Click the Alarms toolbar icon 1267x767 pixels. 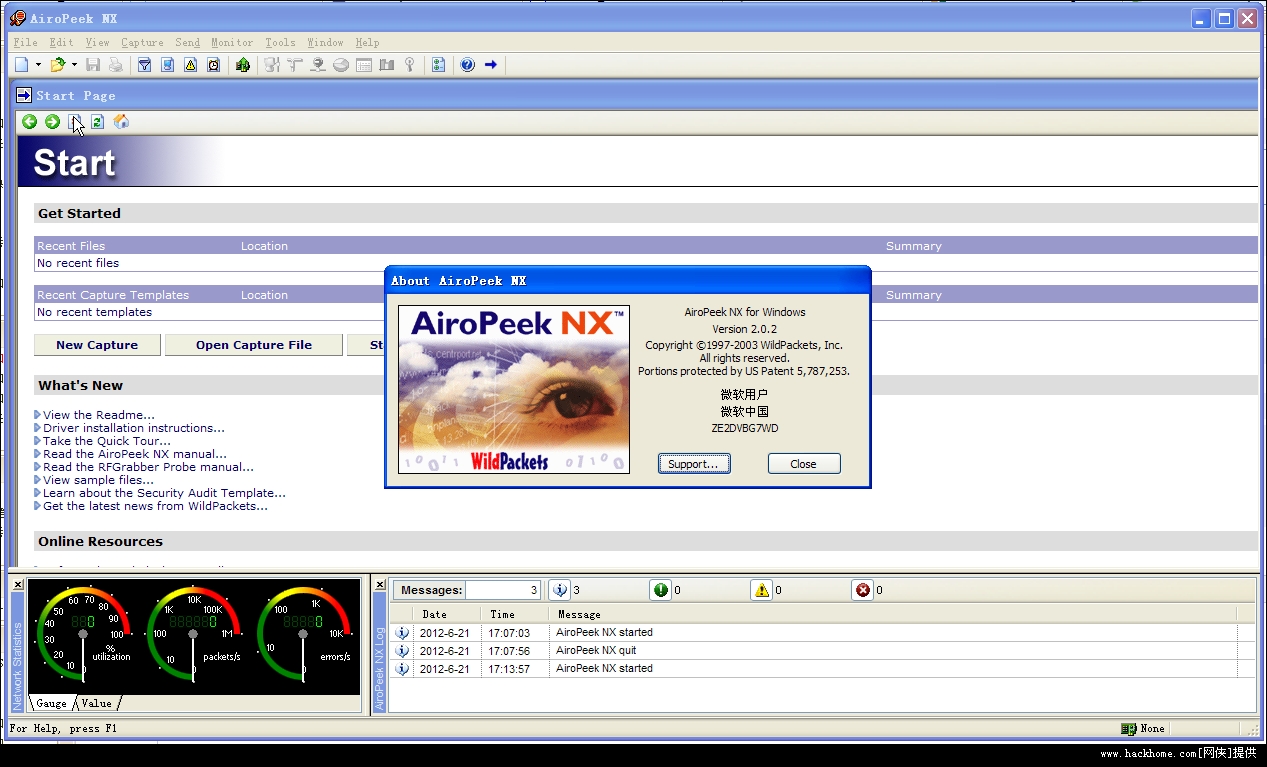pos(190,65)
